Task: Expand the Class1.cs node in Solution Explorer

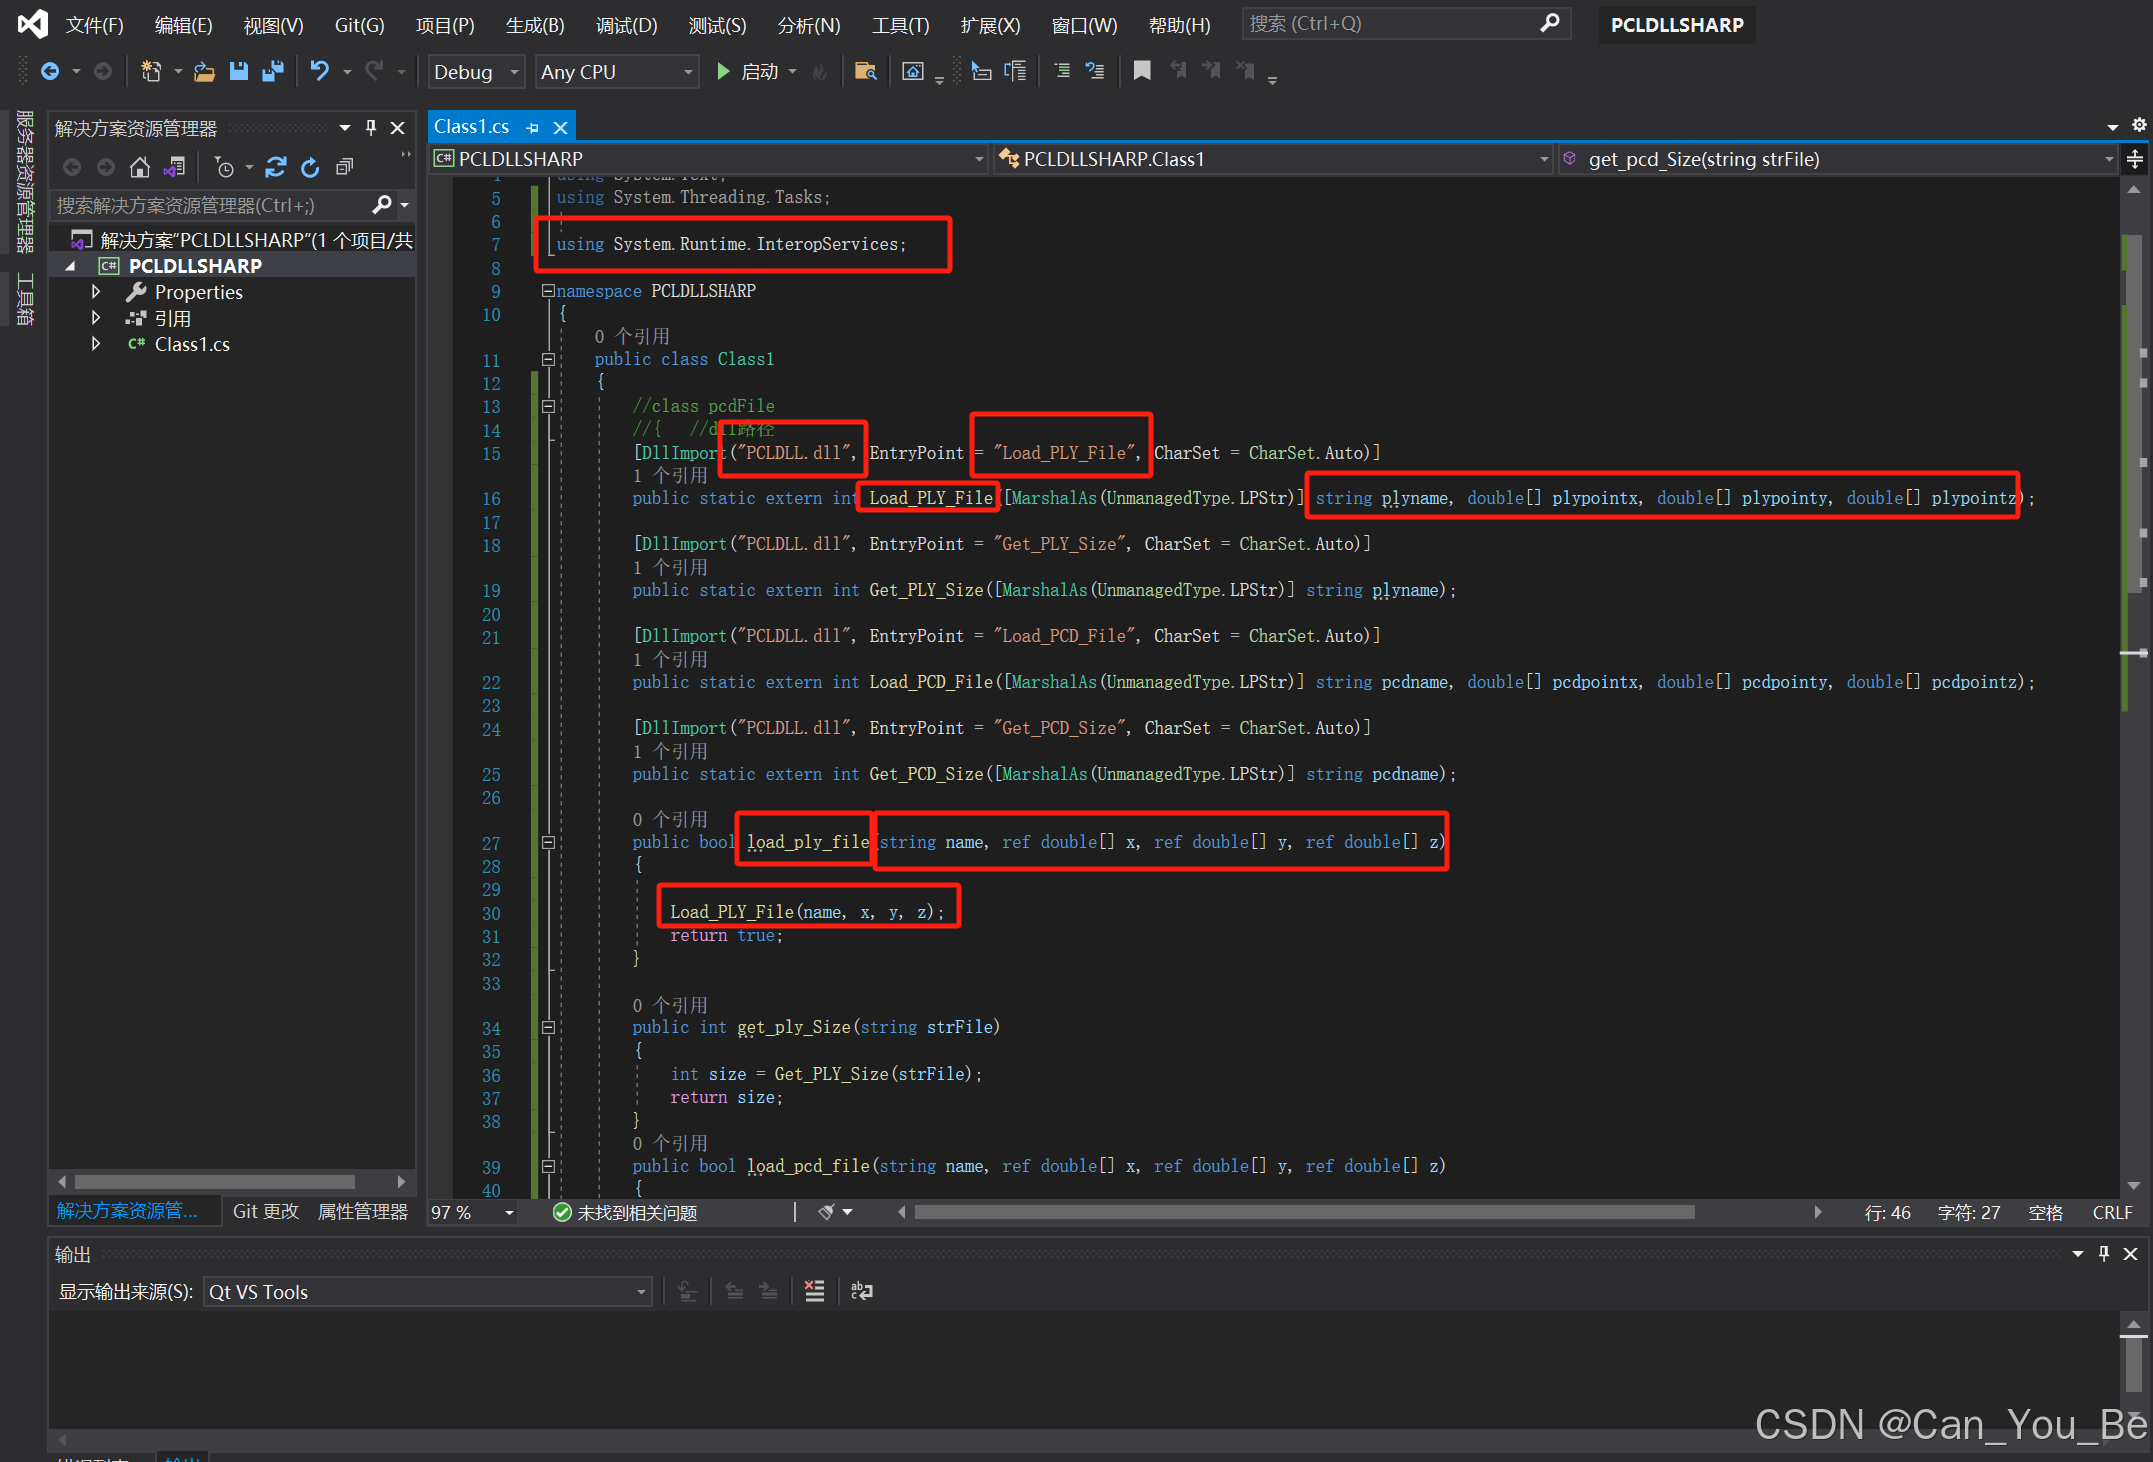Action: 96,344
